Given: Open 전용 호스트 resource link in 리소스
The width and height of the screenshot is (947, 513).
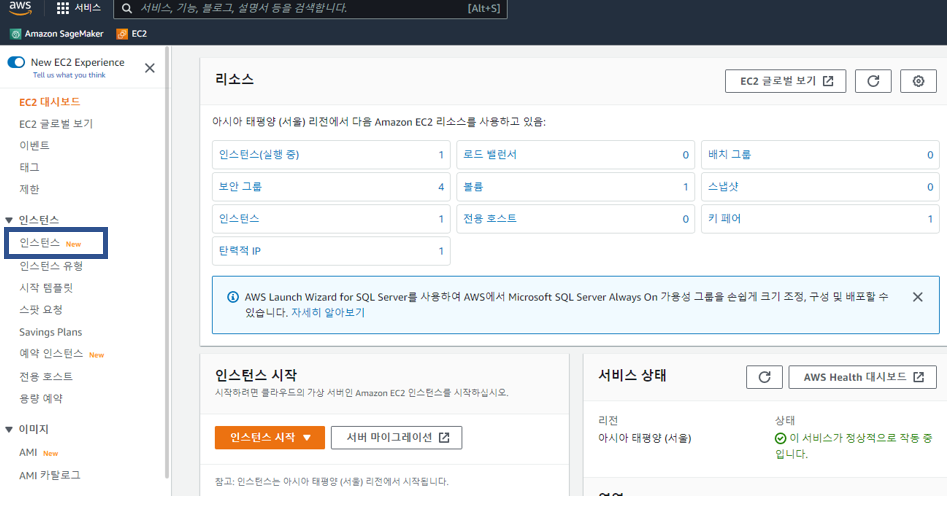Looking at the screenshot, I should click(x=490, y=218).
